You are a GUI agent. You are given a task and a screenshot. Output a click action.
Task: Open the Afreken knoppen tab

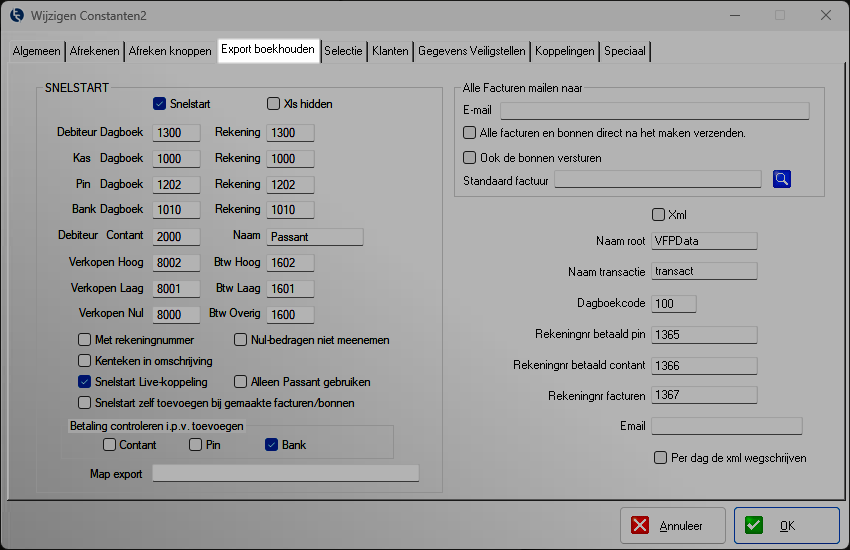pyautogui.click(x=171, y=51)
